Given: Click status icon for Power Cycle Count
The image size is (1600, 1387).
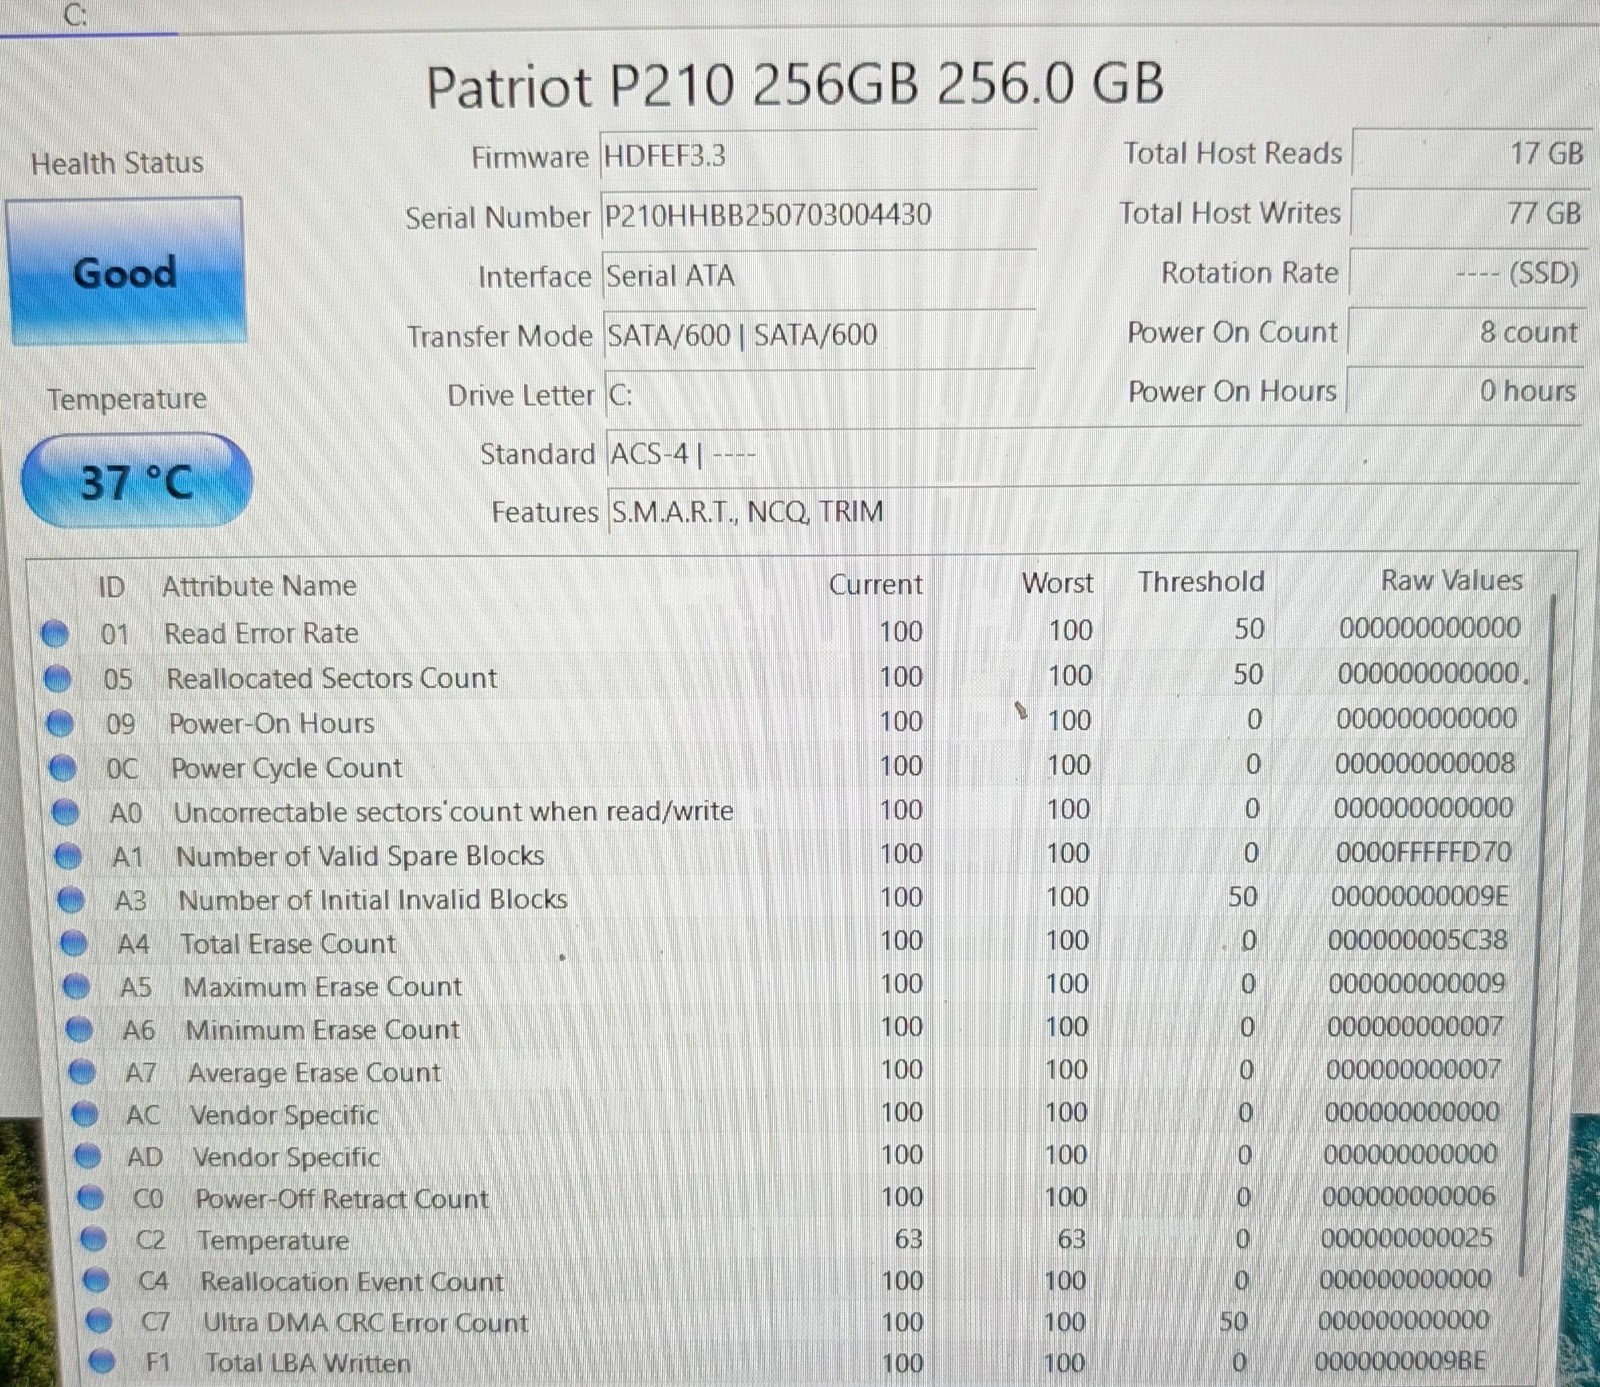Looking at the screenshot, I should click(62, 769).
